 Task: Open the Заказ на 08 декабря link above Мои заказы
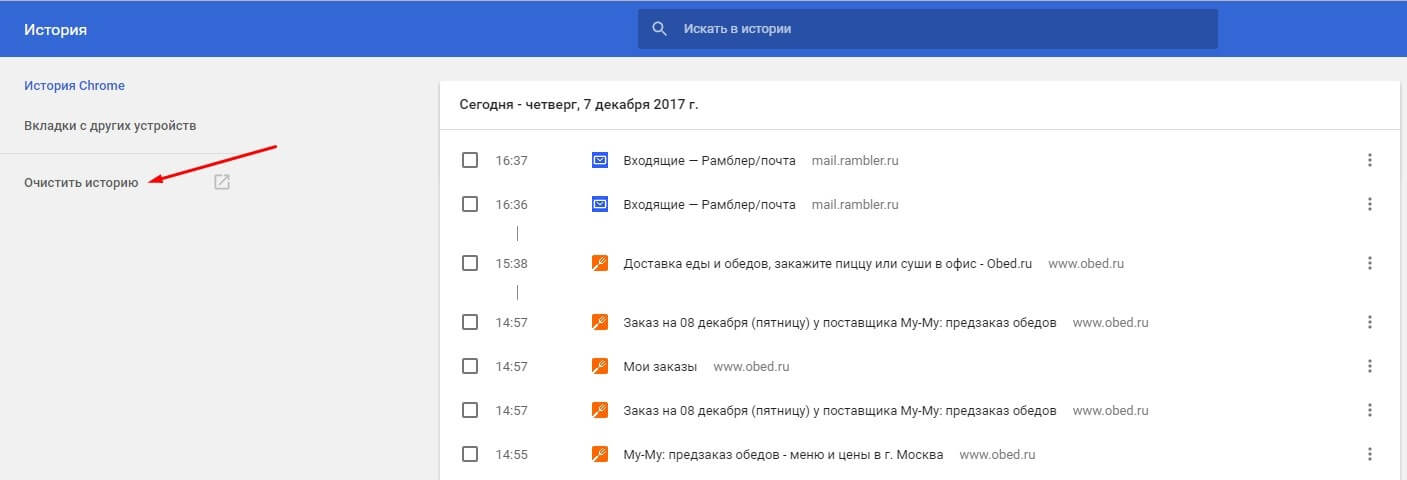(x=839, y=322)
